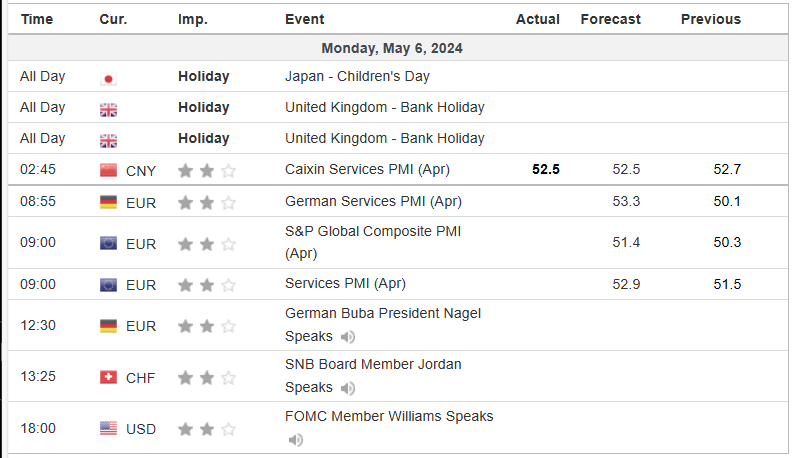Click the China flag next to CNY
The image size is (798, 458).
coord(108,170)
